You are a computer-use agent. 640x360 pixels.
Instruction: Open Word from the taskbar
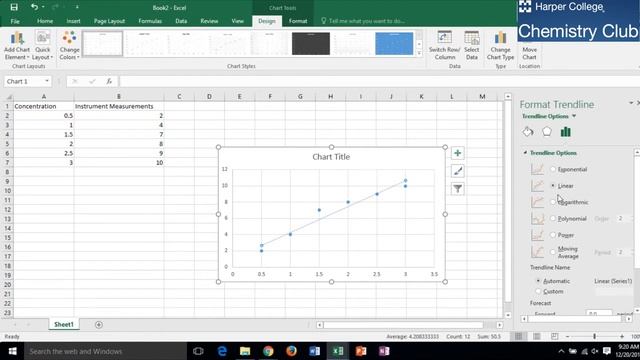coord(314,351)
